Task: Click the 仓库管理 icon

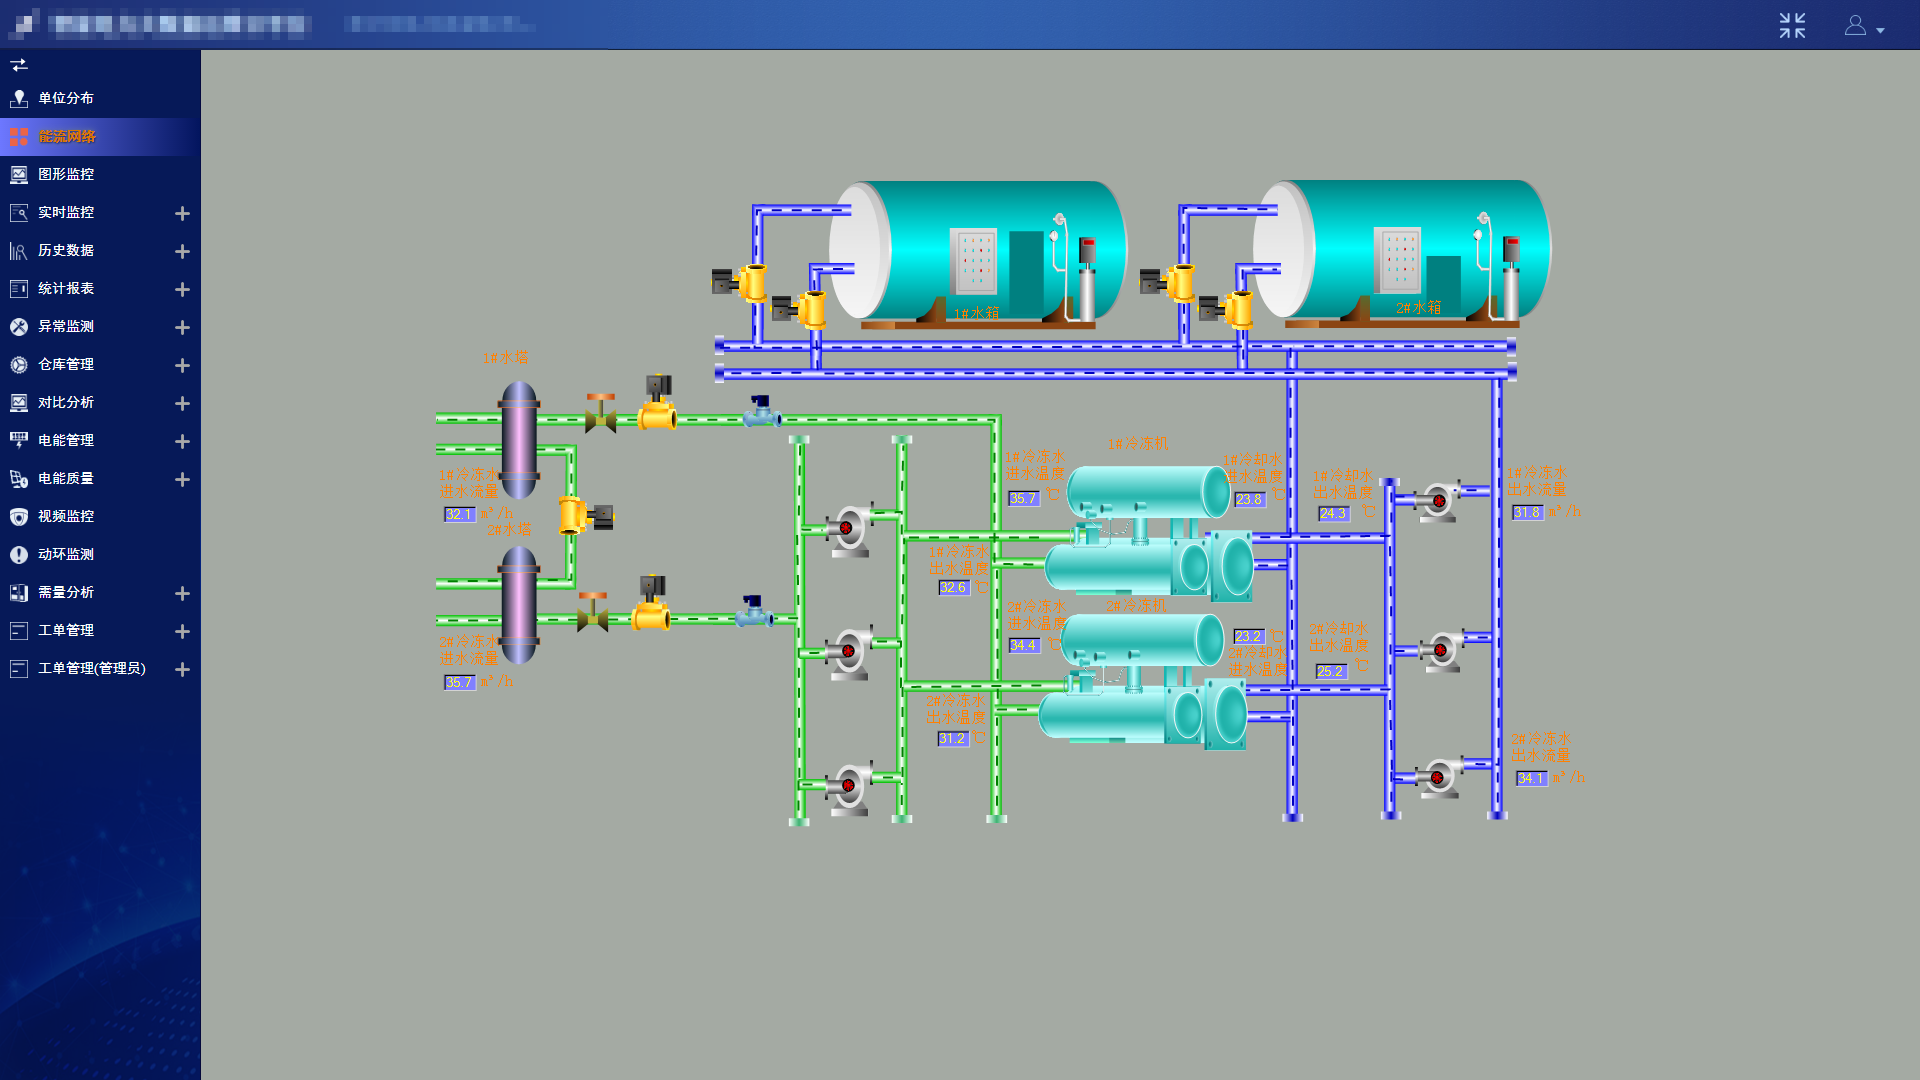Action: 18,364
